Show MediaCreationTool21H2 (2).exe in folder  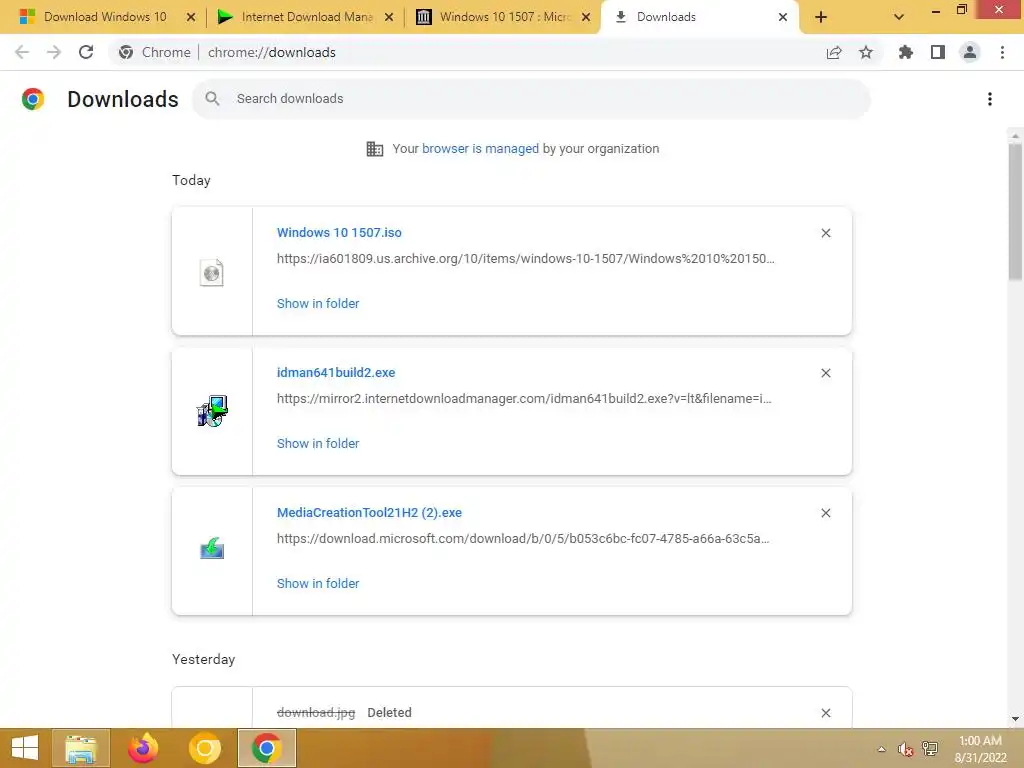[318, 584]
